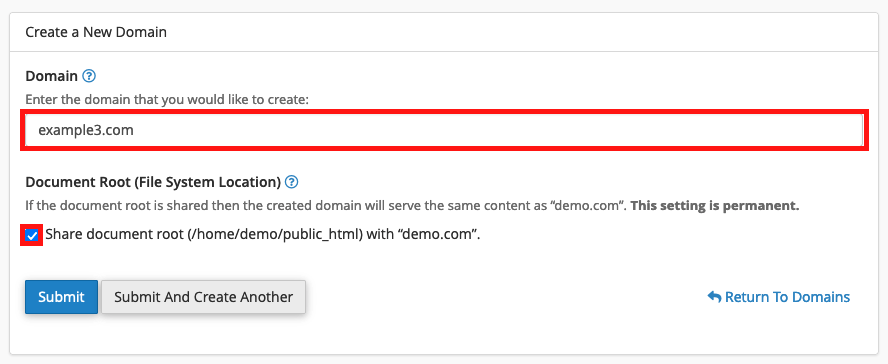Uncheck the Share document root checkbox
The height and width of the screenshot is (364, 888).
32,235
